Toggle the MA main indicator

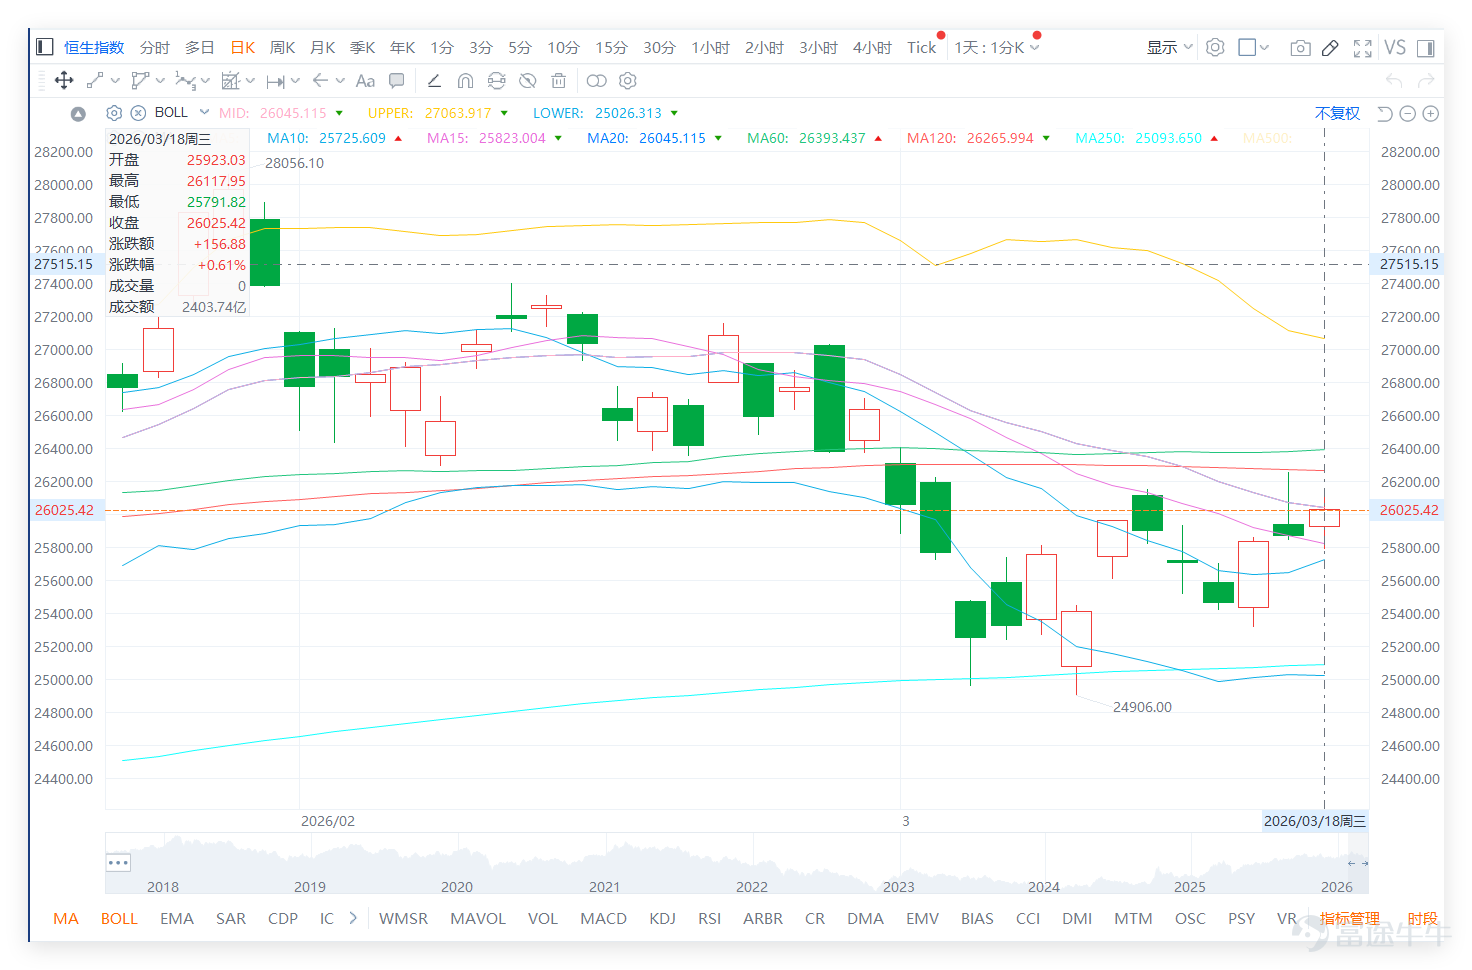66,918
